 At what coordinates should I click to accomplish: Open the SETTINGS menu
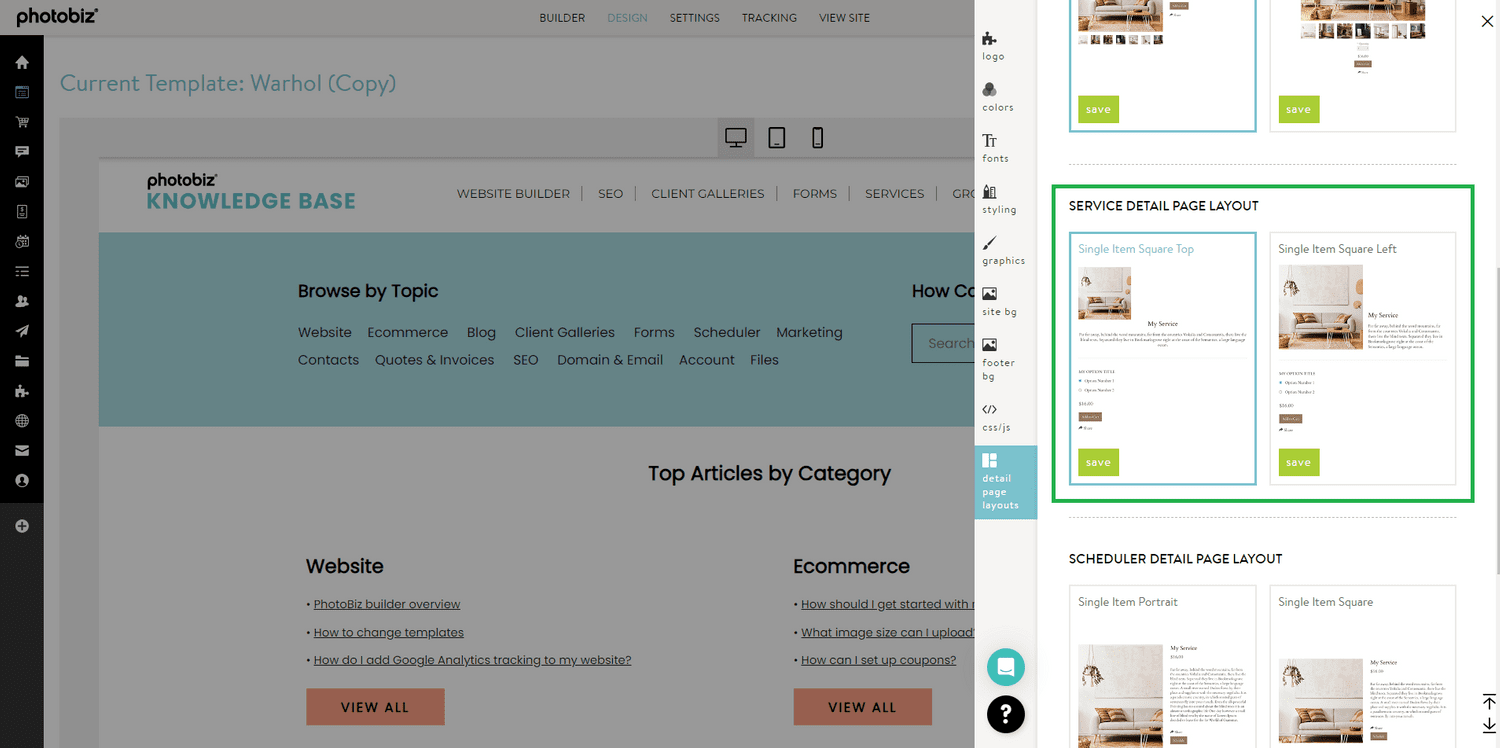pos(694,17)
